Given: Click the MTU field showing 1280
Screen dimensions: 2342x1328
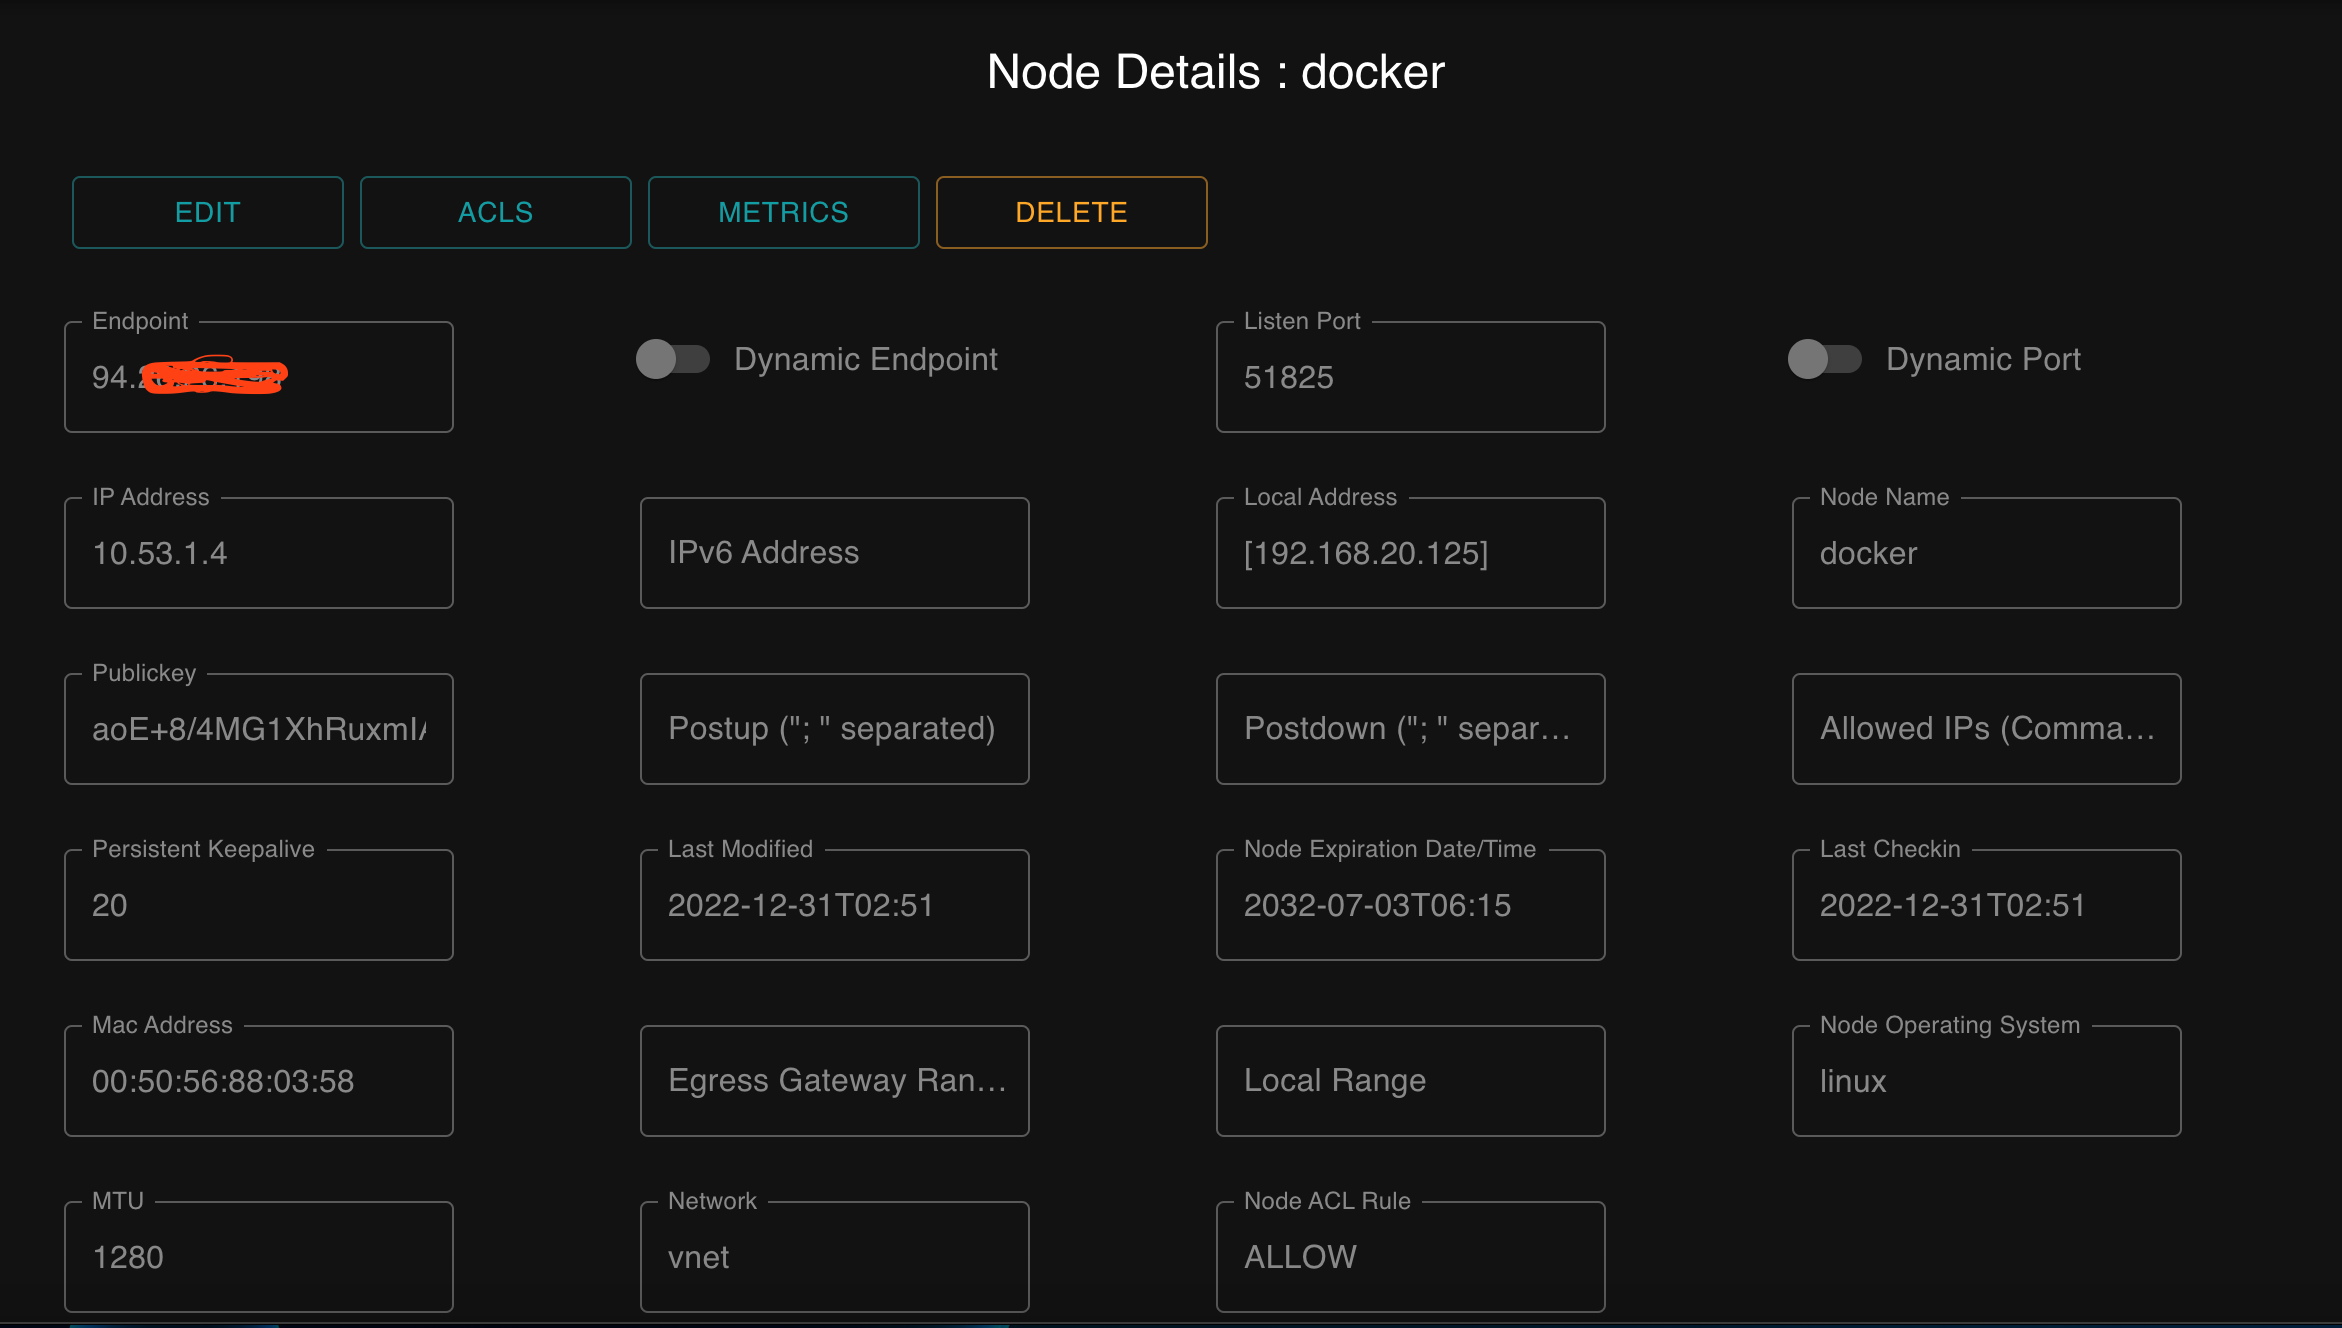Looking at the screenshot, I should 259,1257.
